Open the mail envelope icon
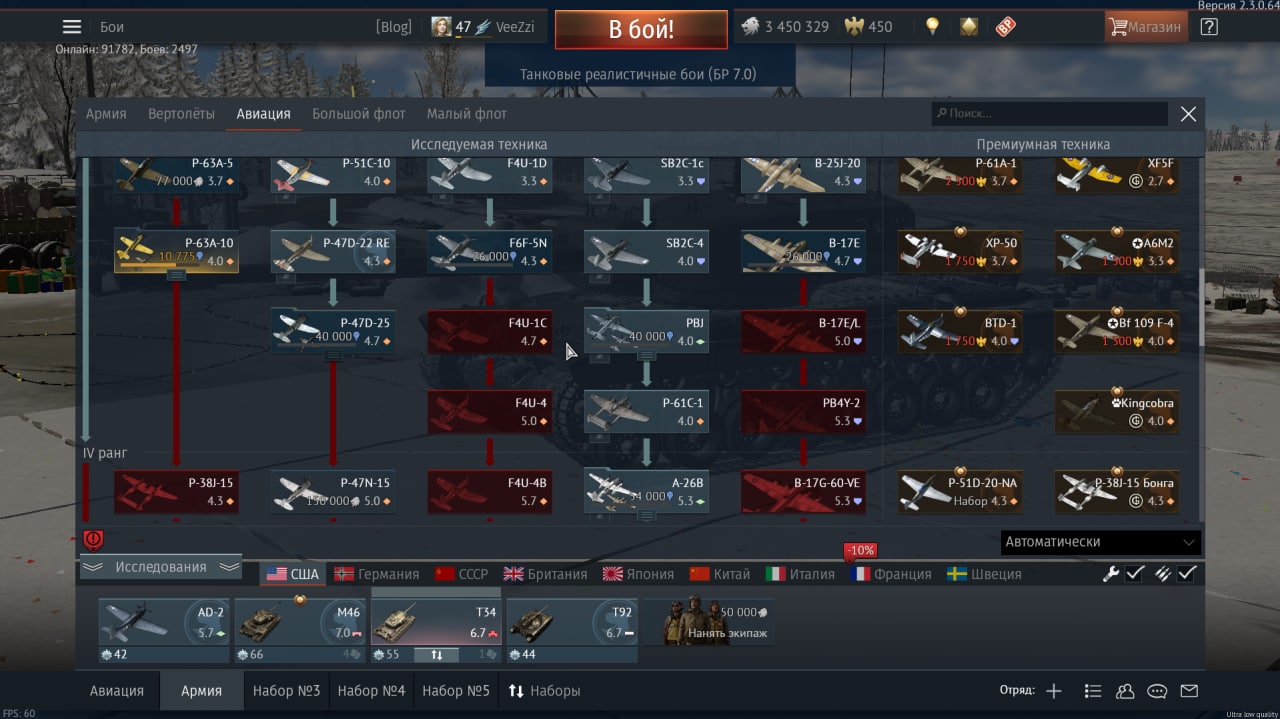Image resolution: width=1280 pixels, height=719 pixels. coord(1189,691)
